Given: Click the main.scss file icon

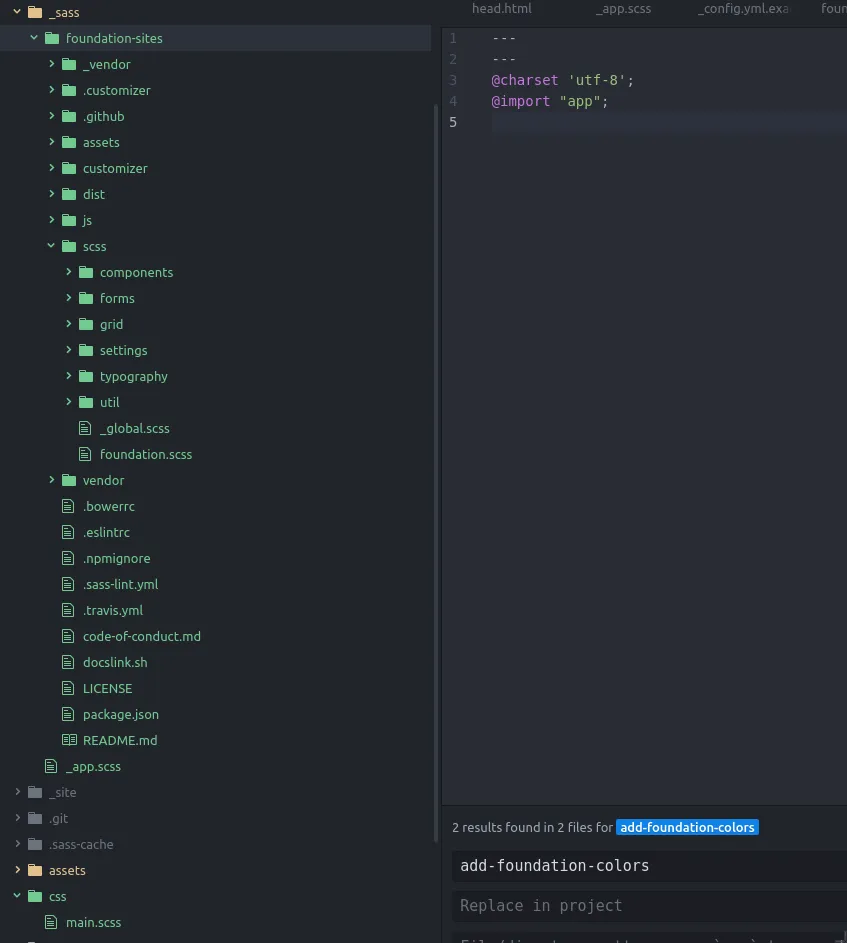Looking at the screenshot, I should [52, 922].
